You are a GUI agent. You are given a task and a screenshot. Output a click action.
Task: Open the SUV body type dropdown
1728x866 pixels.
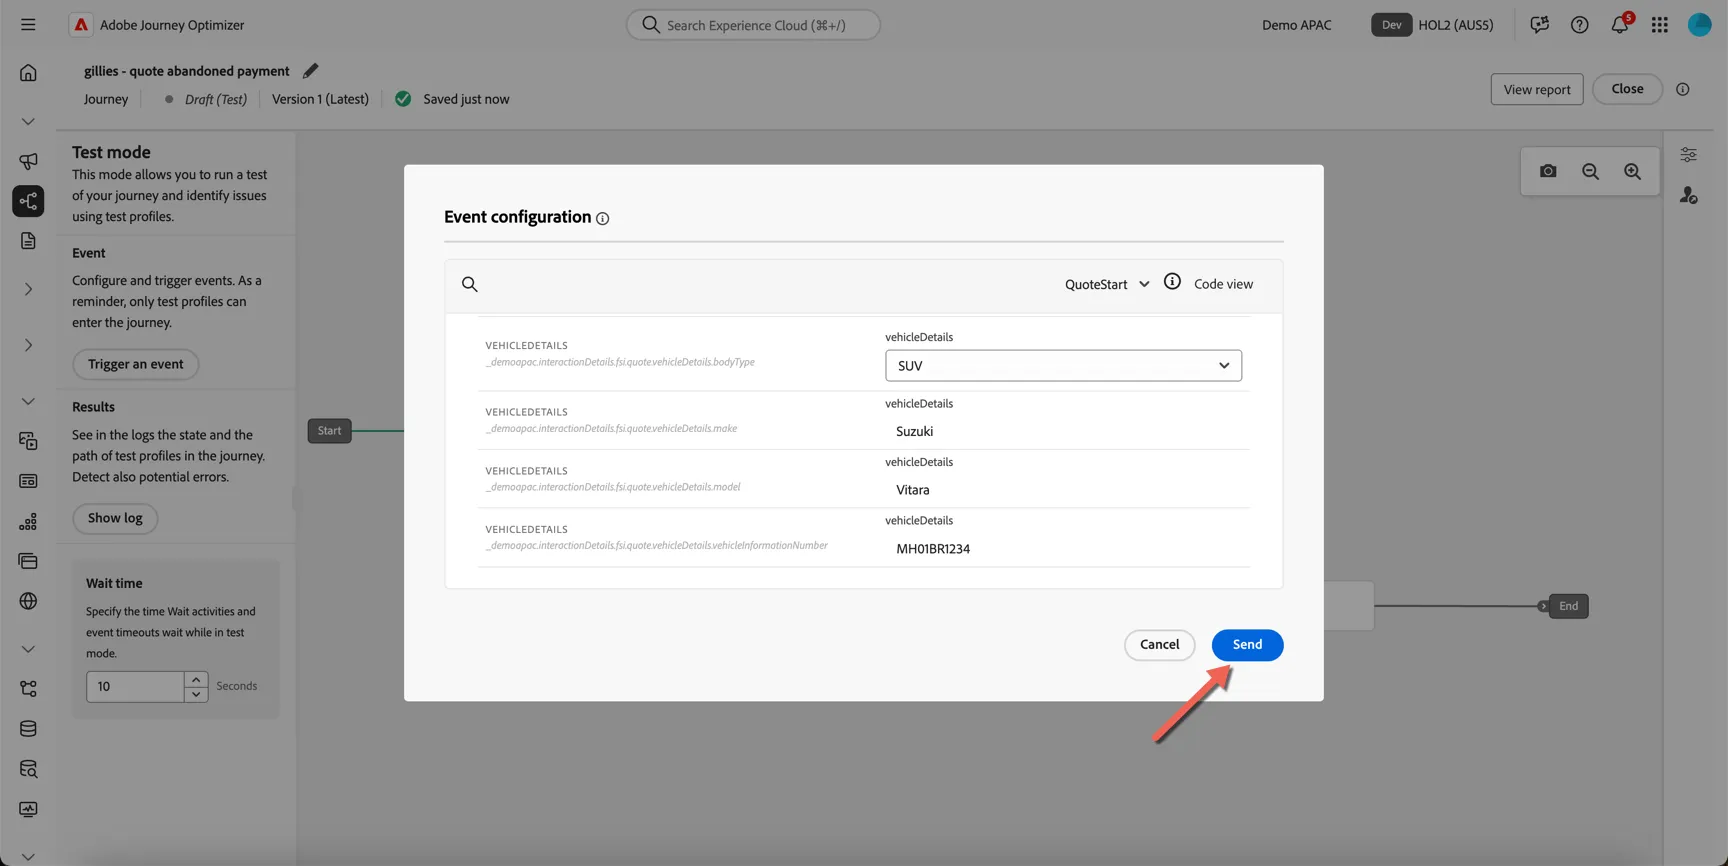[x=1063, y=366]
